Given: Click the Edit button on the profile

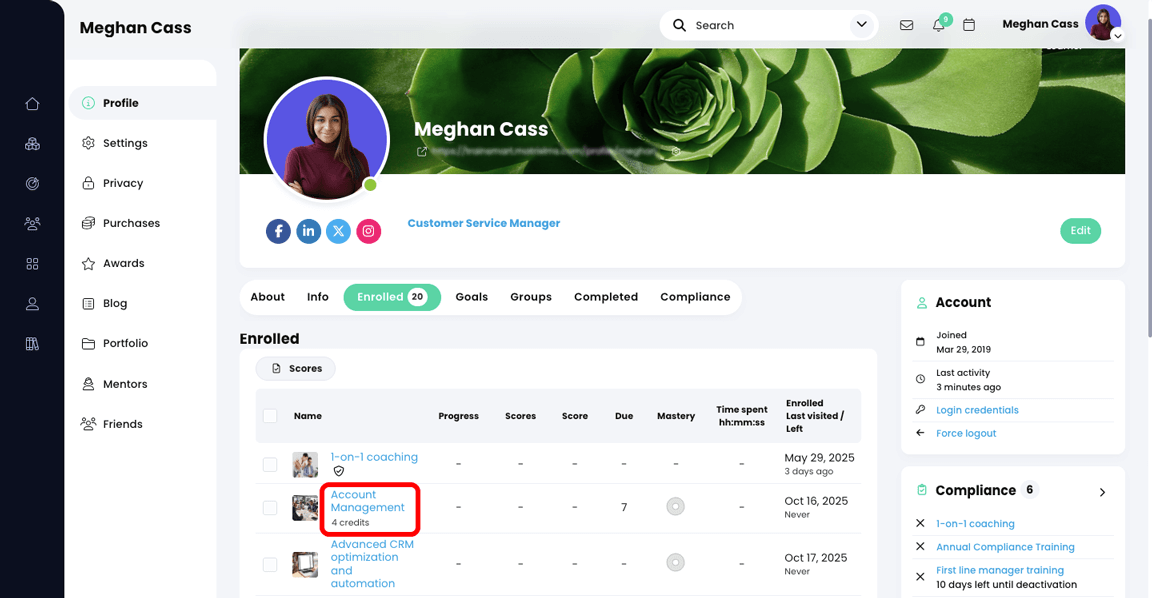Looking at the screenshot, I should pyautogui.click(x=1080, y=230).
